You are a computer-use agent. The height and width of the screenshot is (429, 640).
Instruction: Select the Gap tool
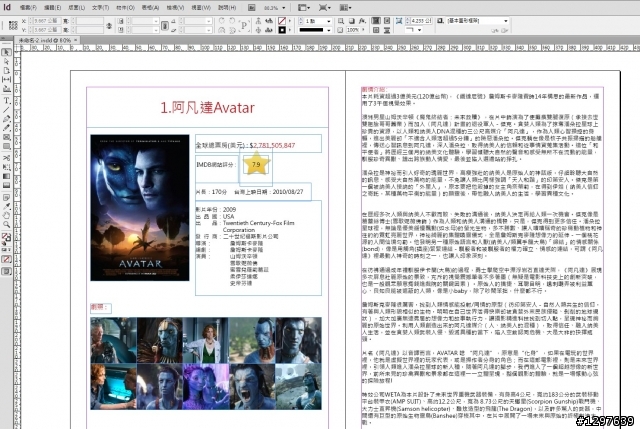tap(7, 79)
